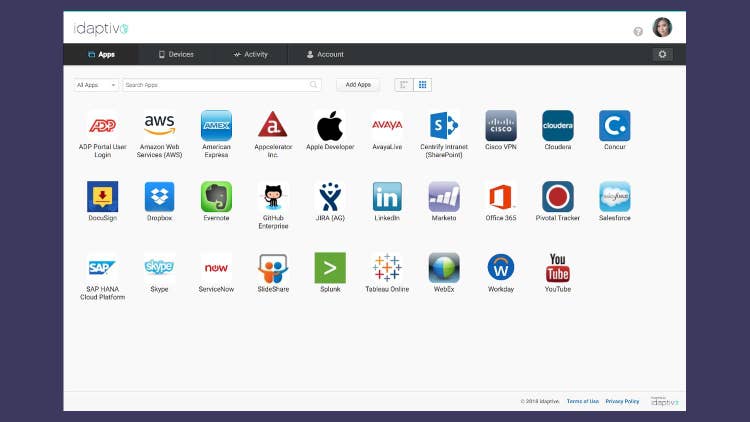Open the Activity tab
This screenshot has height=422, width=750.
[x=251, y=55]
